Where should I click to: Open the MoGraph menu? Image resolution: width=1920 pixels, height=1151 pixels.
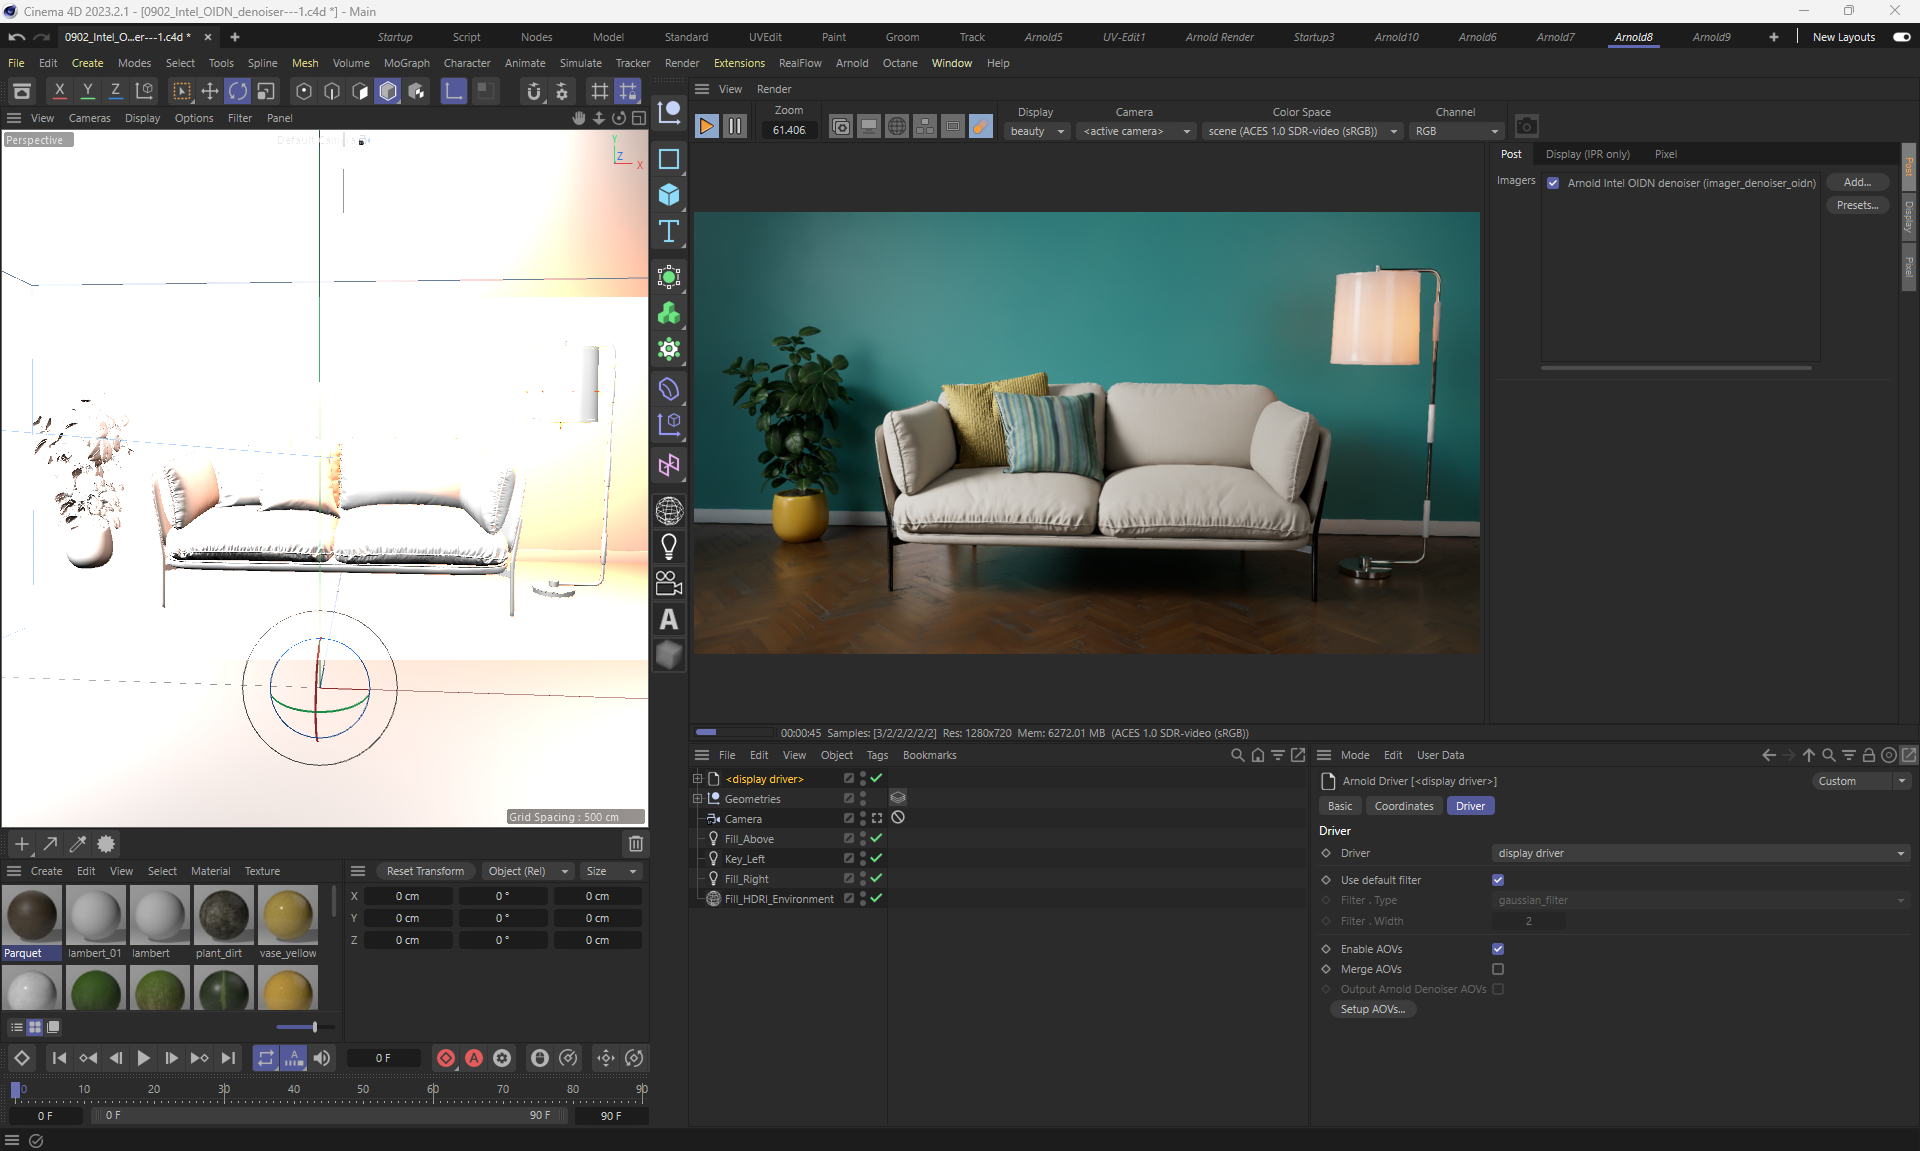click(406, 63)
